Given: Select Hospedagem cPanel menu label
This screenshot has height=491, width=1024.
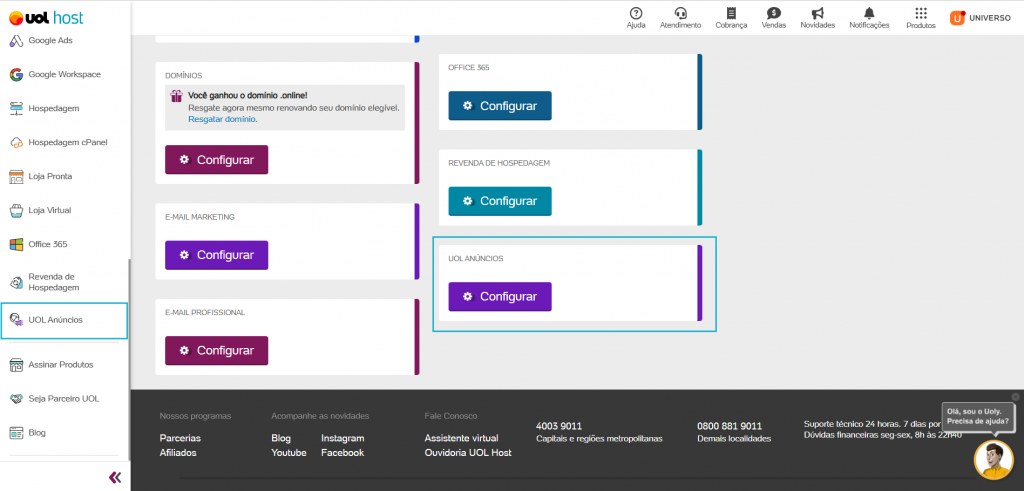Looking at the screenshot, I should 68,142.
